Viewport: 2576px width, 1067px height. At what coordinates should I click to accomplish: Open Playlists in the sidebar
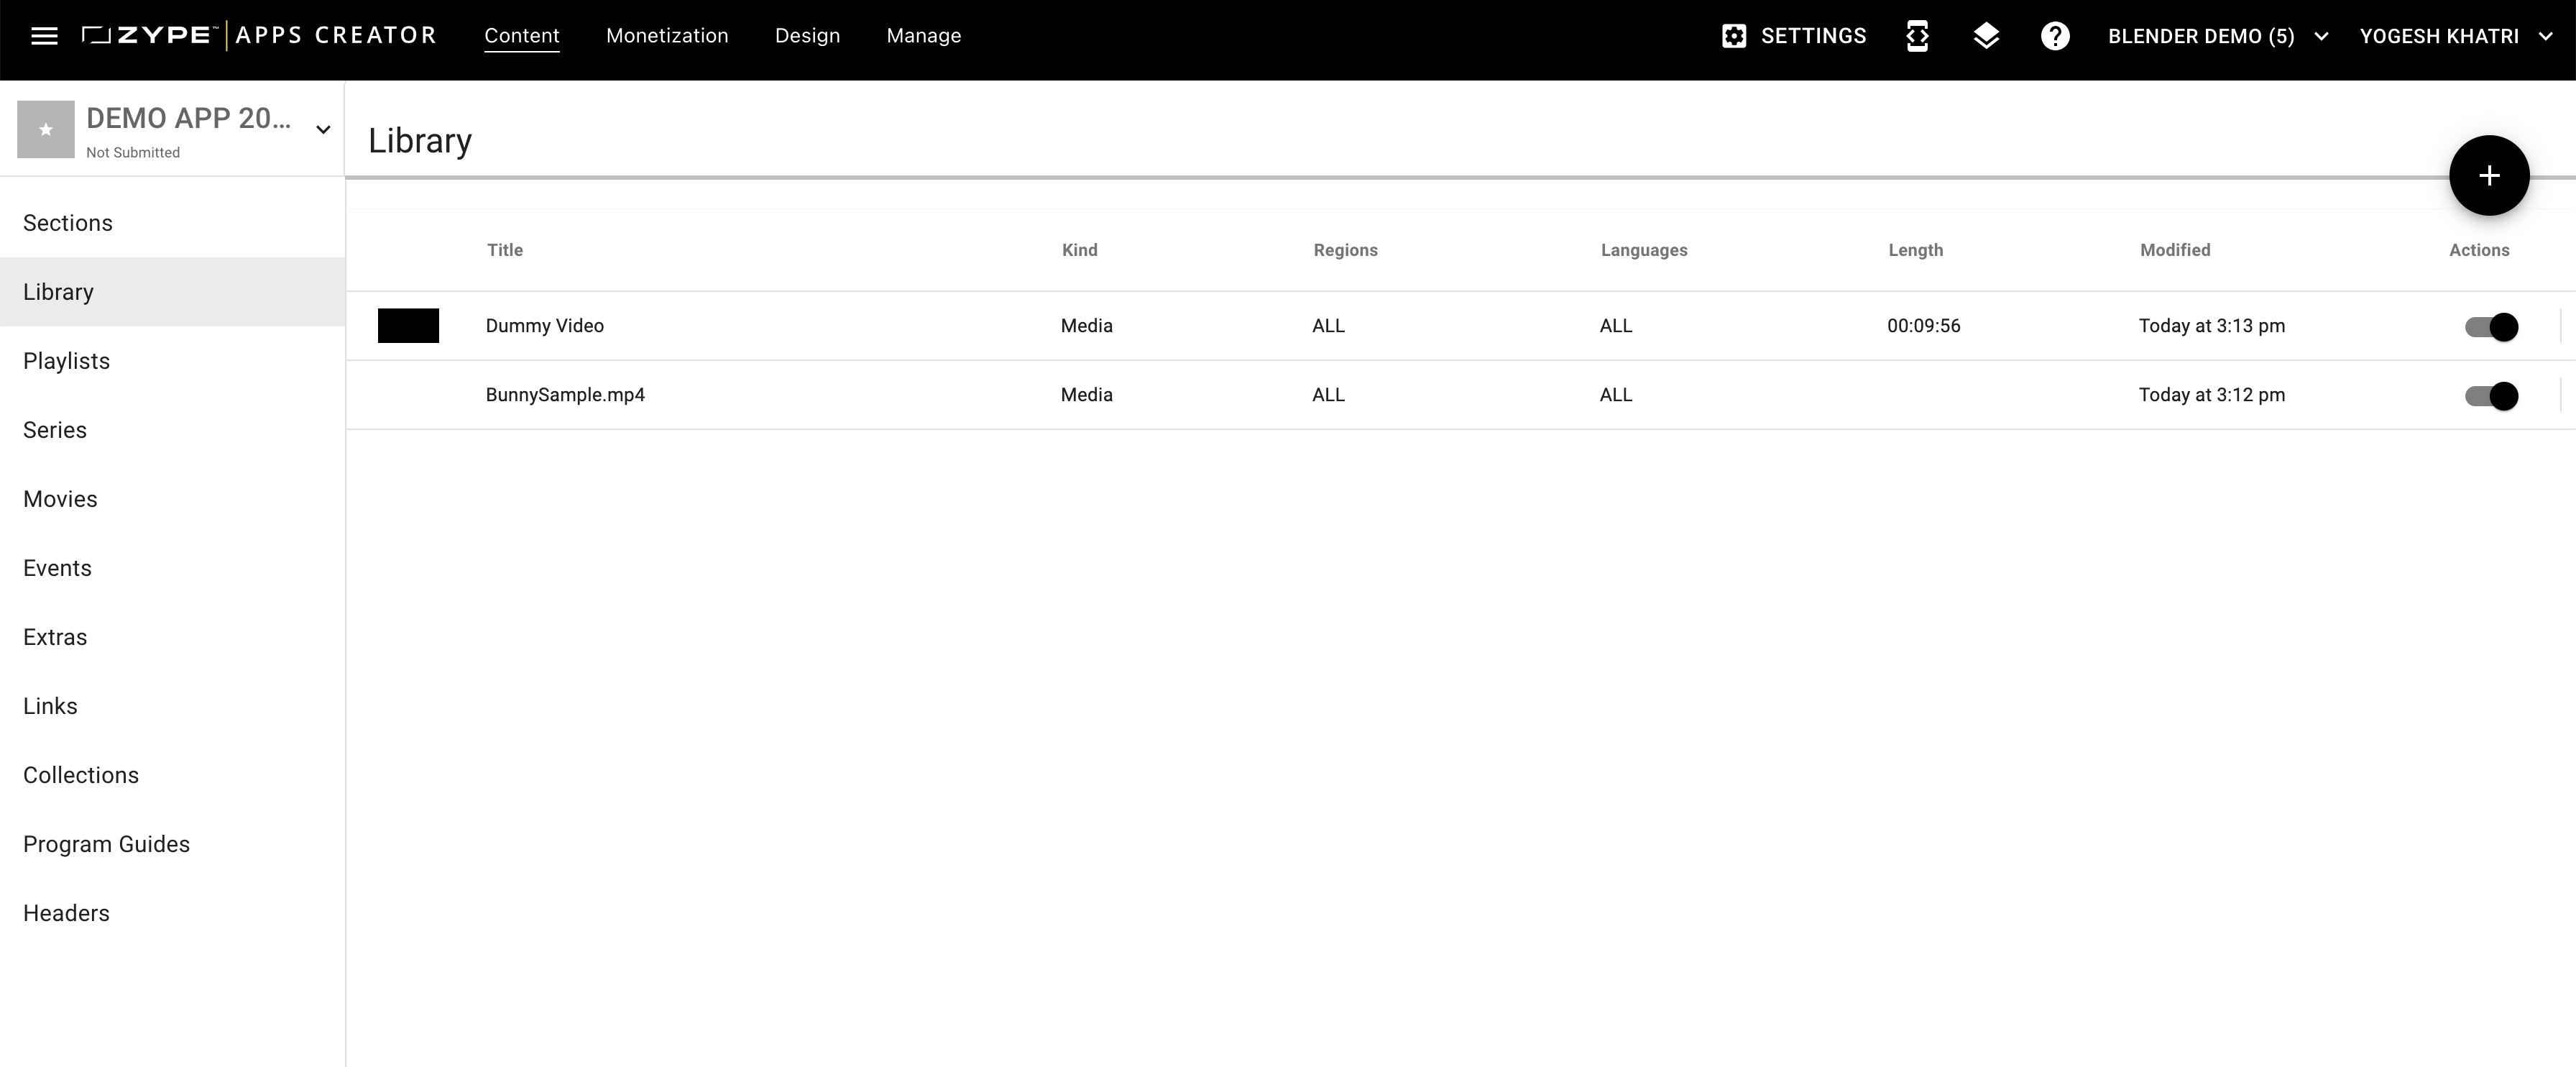172,361
